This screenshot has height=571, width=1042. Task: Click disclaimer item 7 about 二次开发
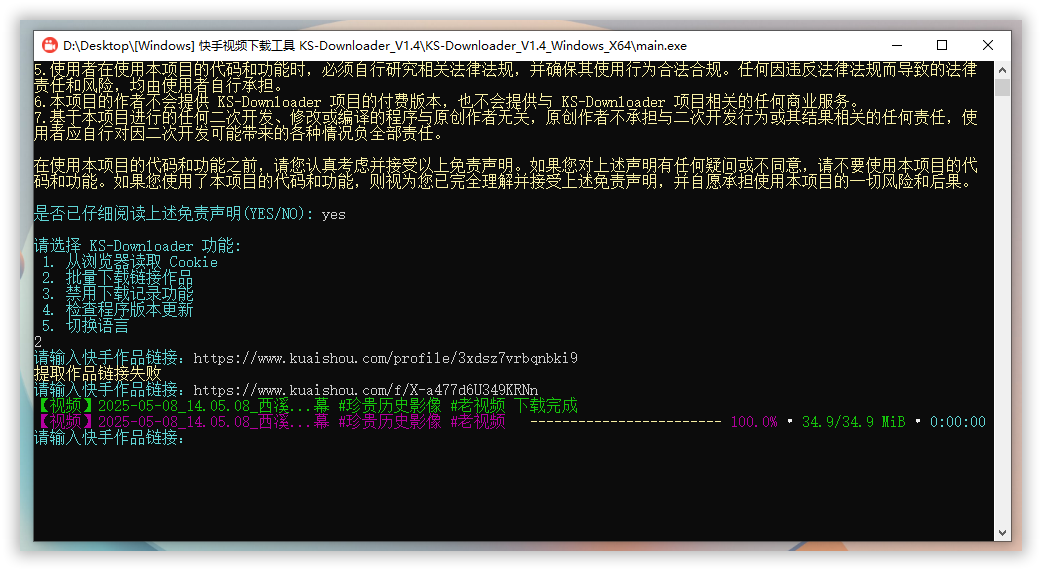506,126
